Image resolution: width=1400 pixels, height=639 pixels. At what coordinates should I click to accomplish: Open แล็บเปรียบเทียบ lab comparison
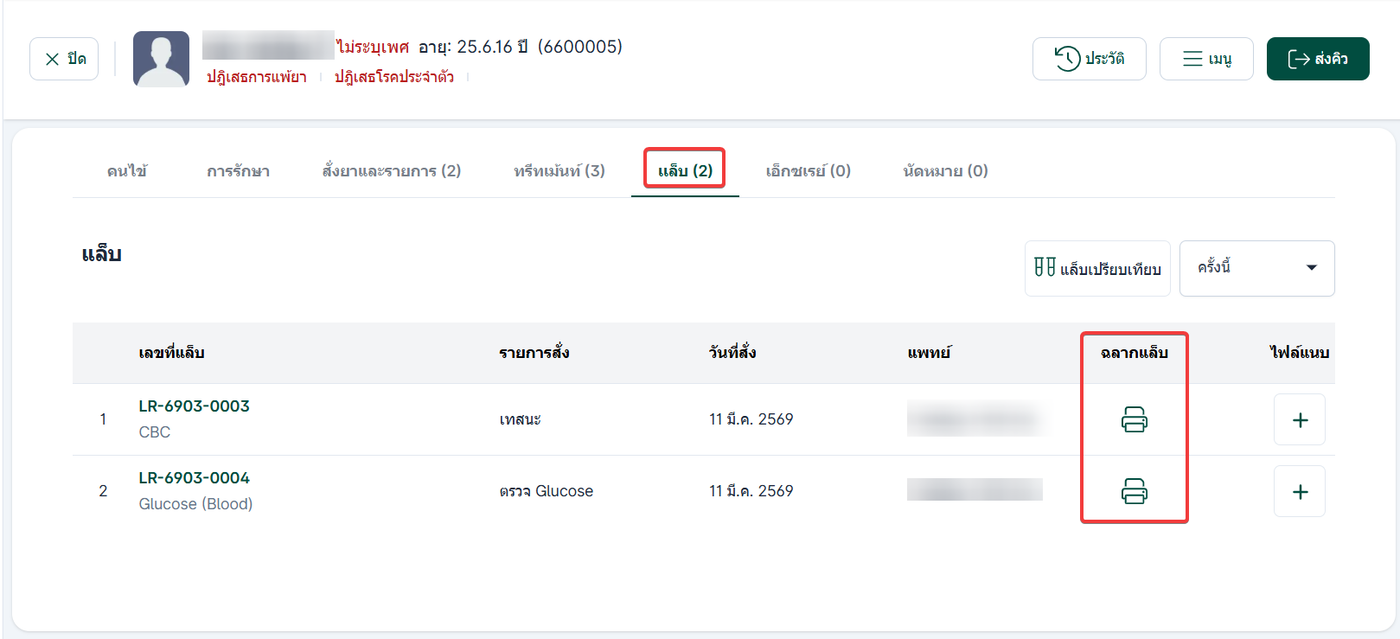coord(1098,268)
